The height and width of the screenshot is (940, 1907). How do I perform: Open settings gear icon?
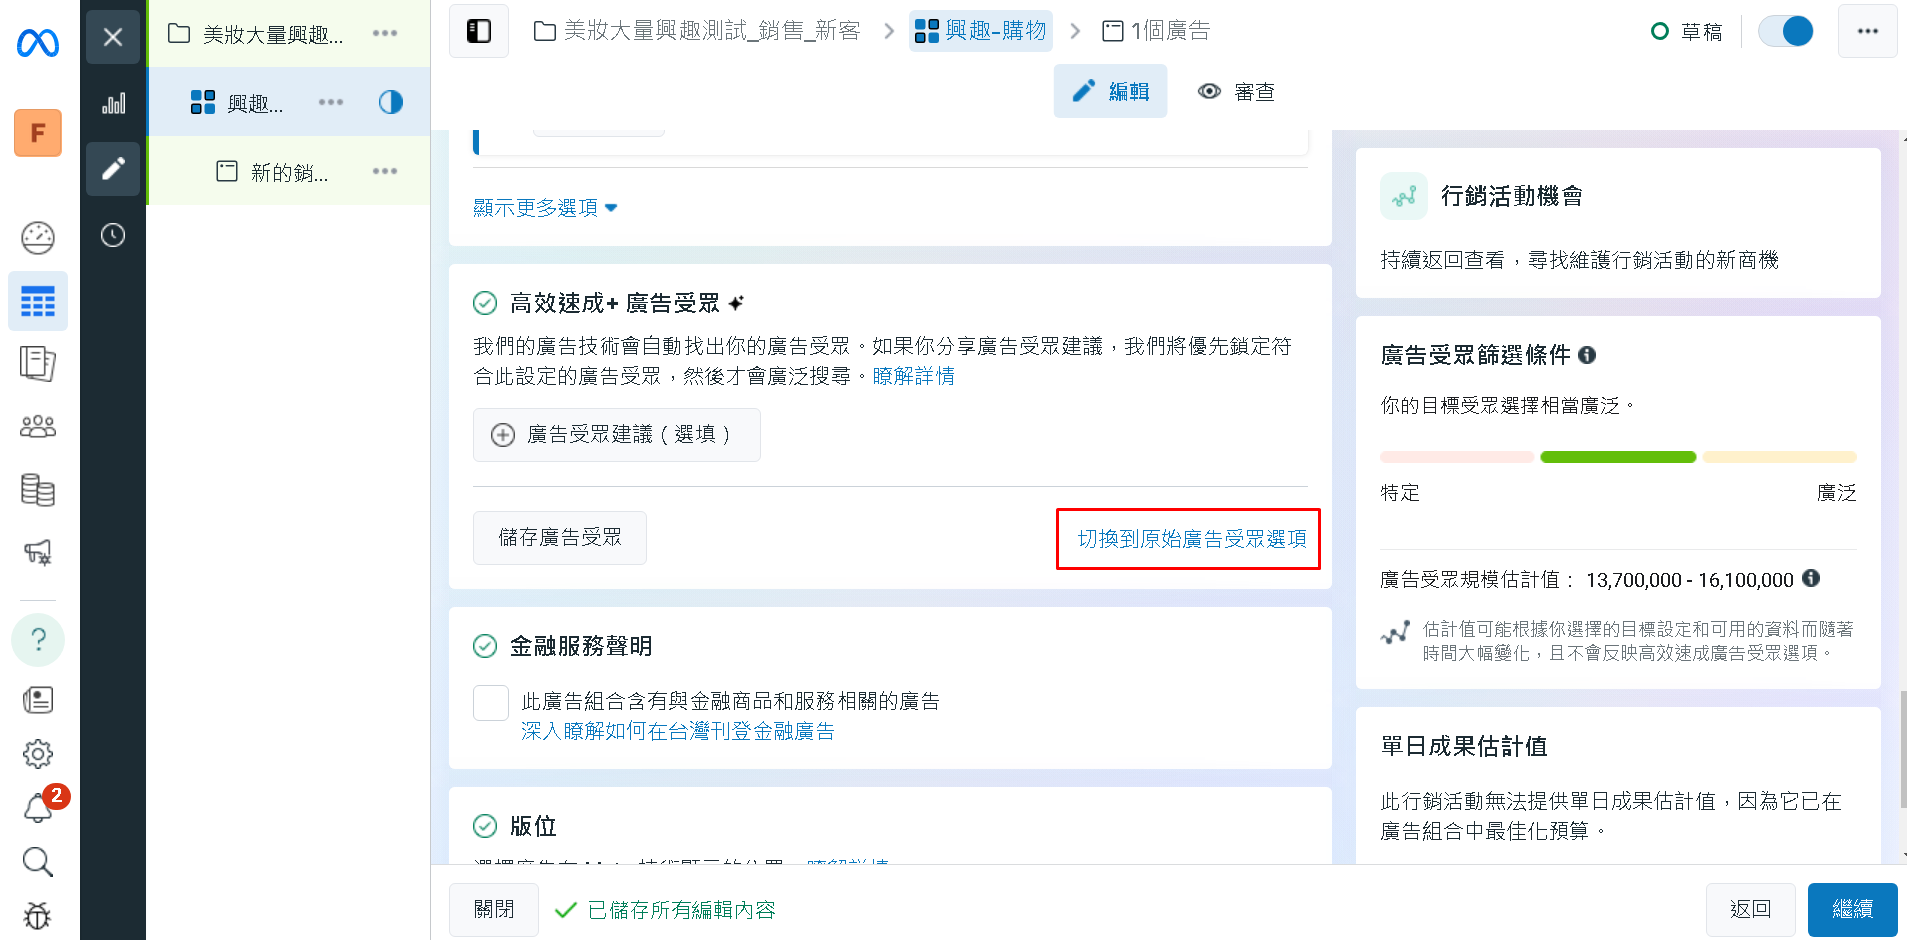pyautogui.click(x=38, y=754)
